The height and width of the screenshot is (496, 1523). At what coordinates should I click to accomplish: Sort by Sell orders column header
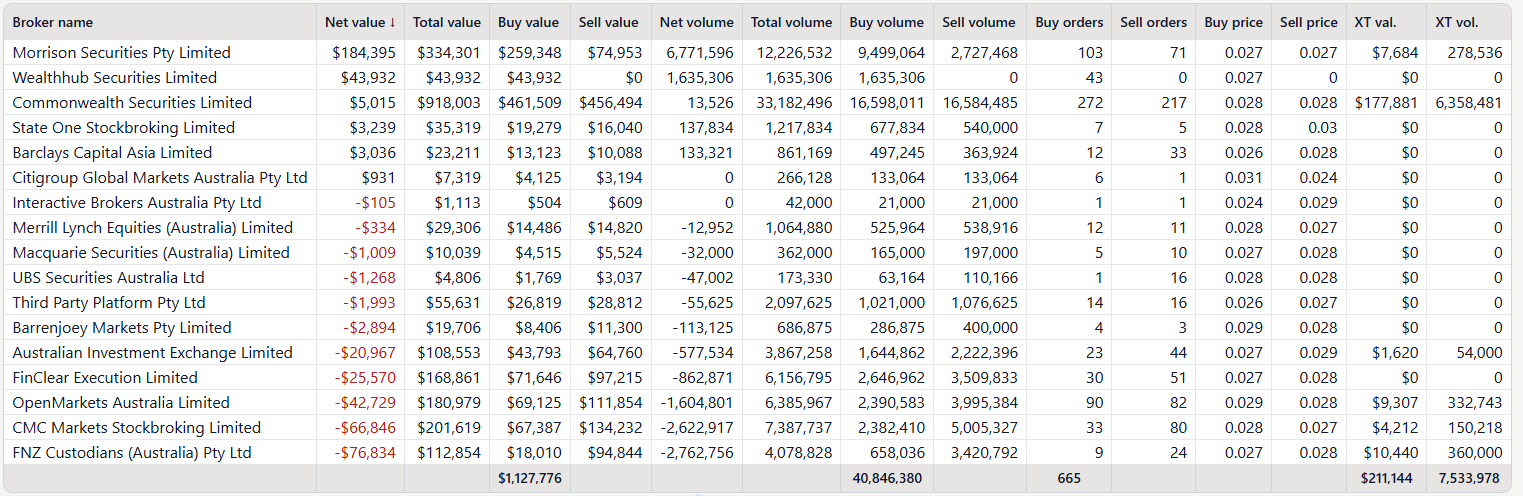1153,22
